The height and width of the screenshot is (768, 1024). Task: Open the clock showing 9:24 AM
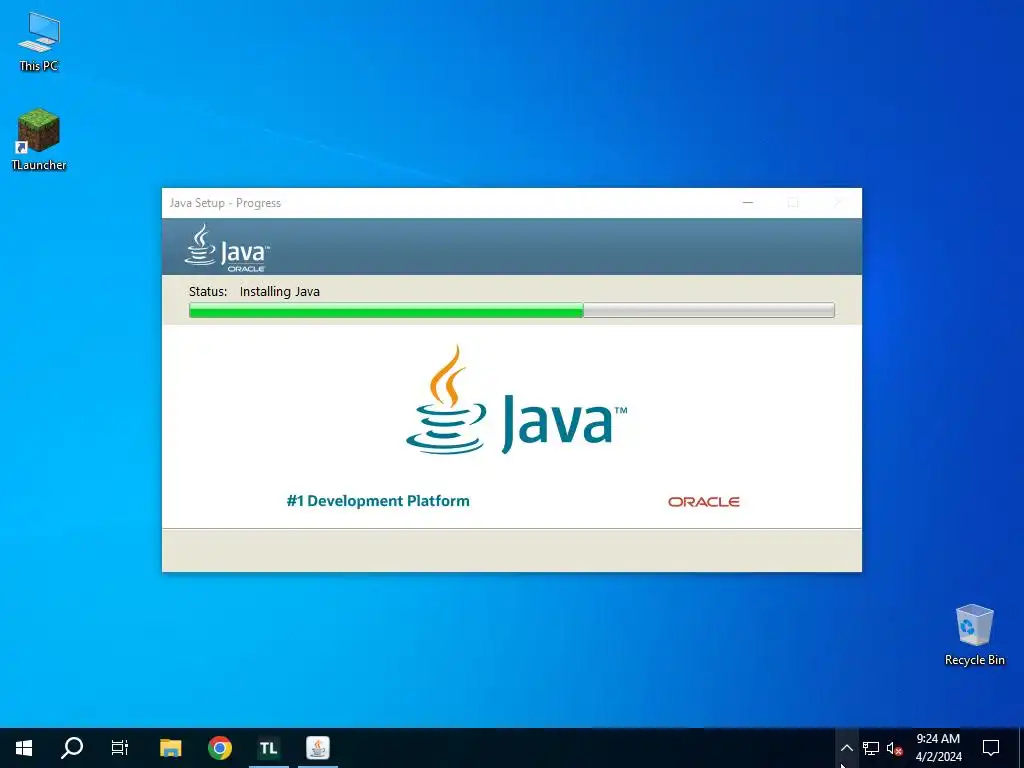click(938, 748)
